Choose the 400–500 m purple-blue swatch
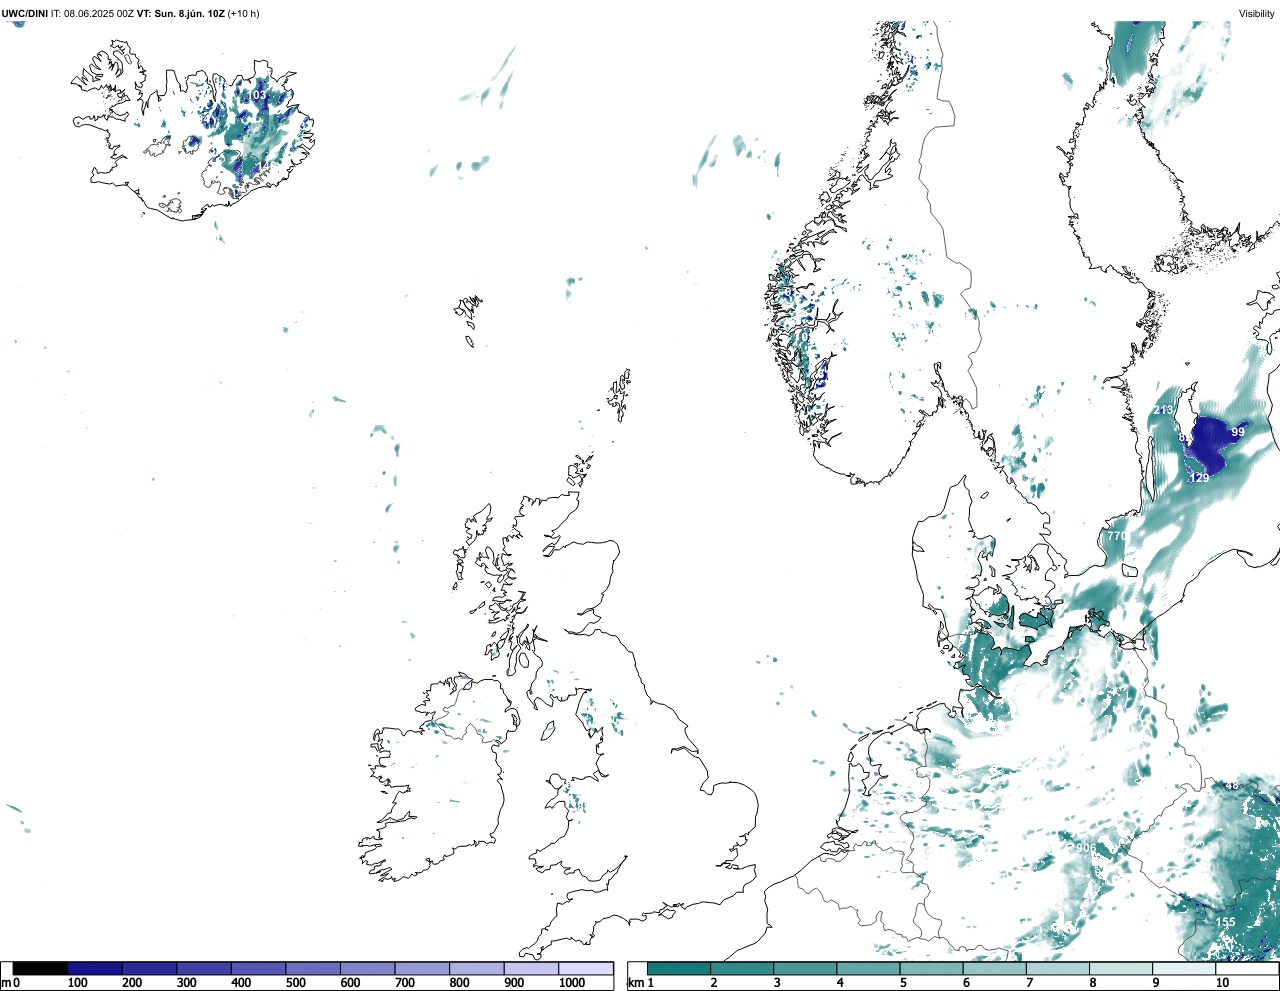The image size is (1280, 991). tap(258, 968)
